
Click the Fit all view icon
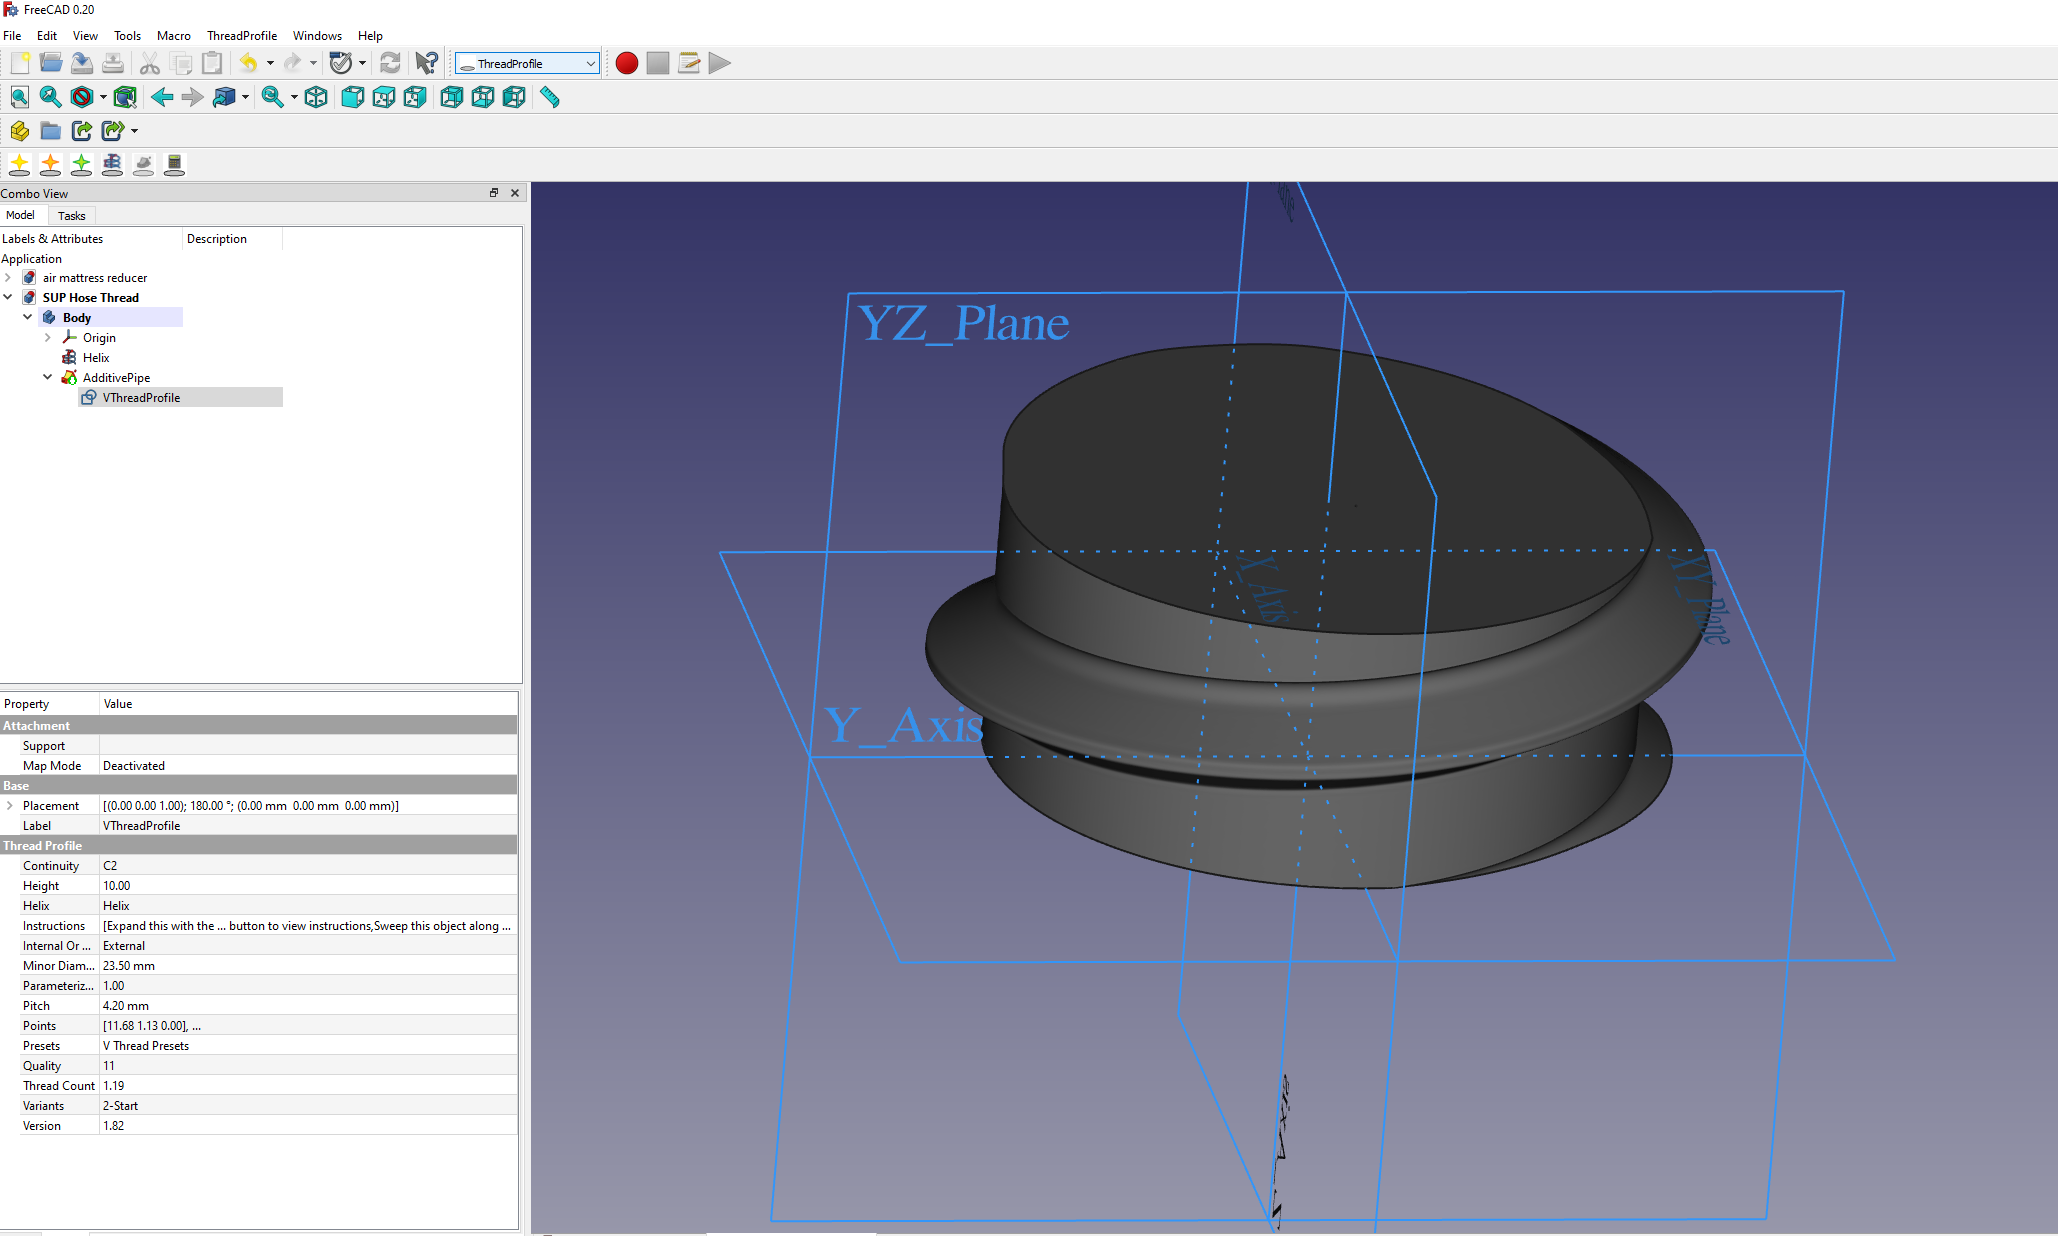tap(19, 97)
